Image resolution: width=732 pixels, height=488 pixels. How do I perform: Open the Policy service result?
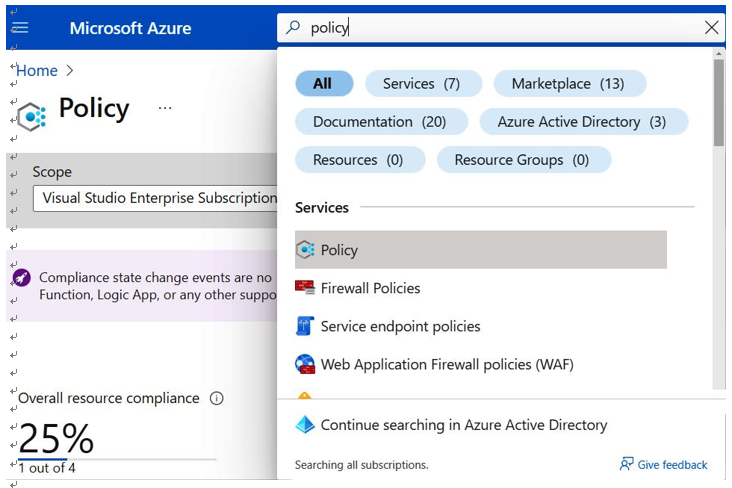pos(480,250)
